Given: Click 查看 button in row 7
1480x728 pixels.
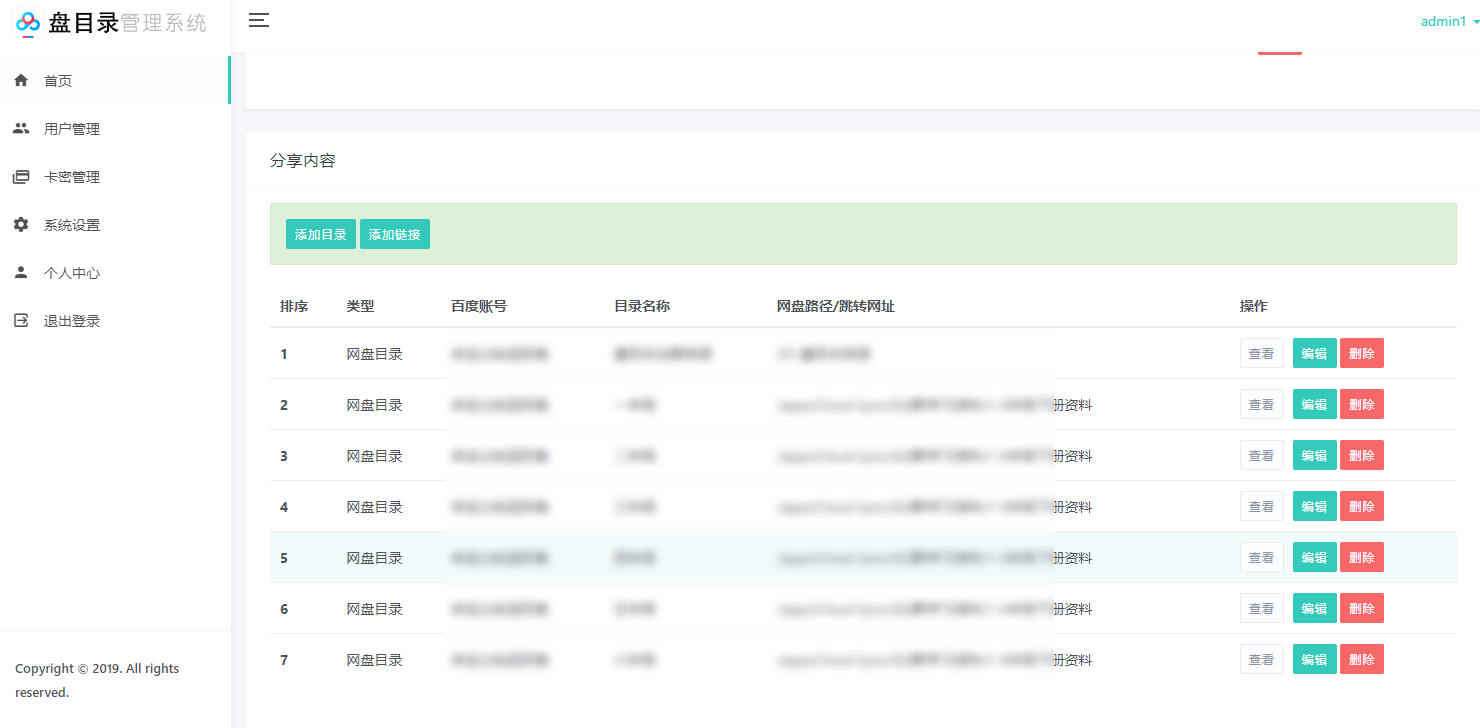Looking at the screenshot, I should (x=1262, y=659).
